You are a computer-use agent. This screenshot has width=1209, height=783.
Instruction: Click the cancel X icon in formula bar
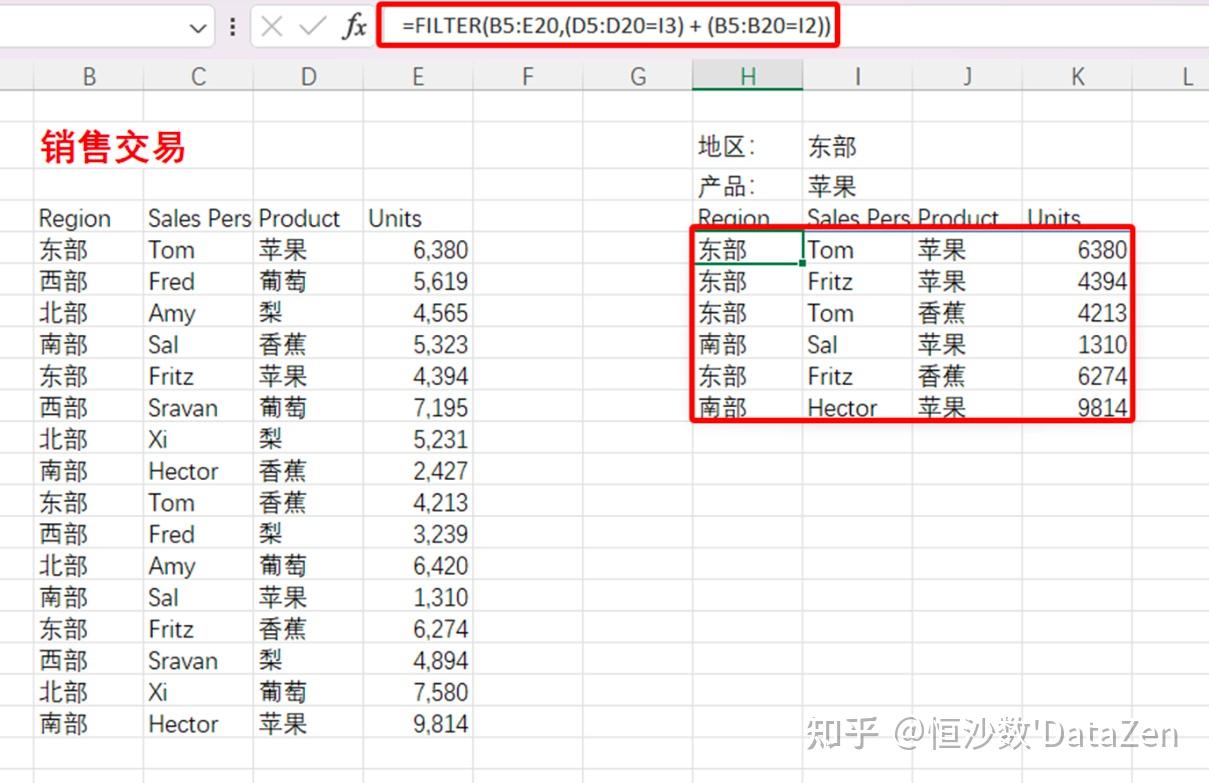[271, 27]
